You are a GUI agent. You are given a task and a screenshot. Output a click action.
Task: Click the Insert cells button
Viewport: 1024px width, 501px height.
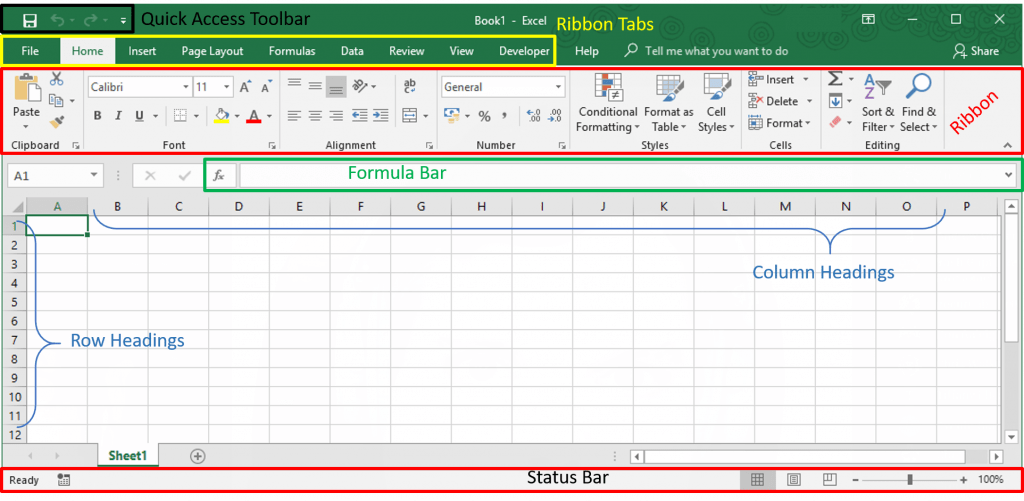pos(778,79)
